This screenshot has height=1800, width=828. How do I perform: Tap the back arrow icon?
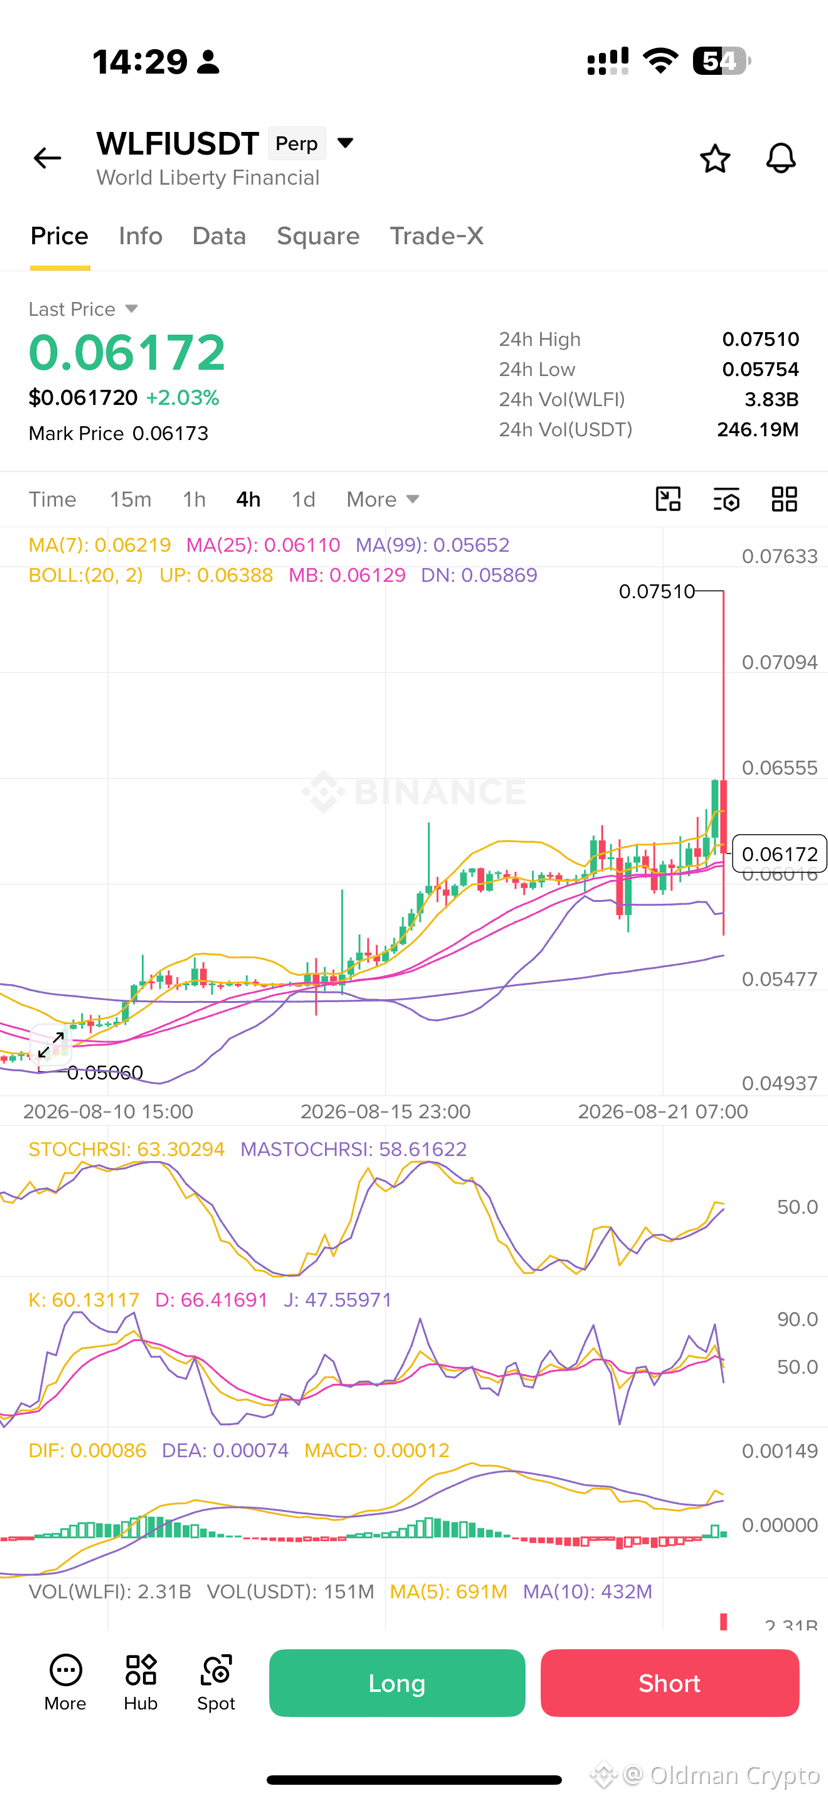(47, 158)
